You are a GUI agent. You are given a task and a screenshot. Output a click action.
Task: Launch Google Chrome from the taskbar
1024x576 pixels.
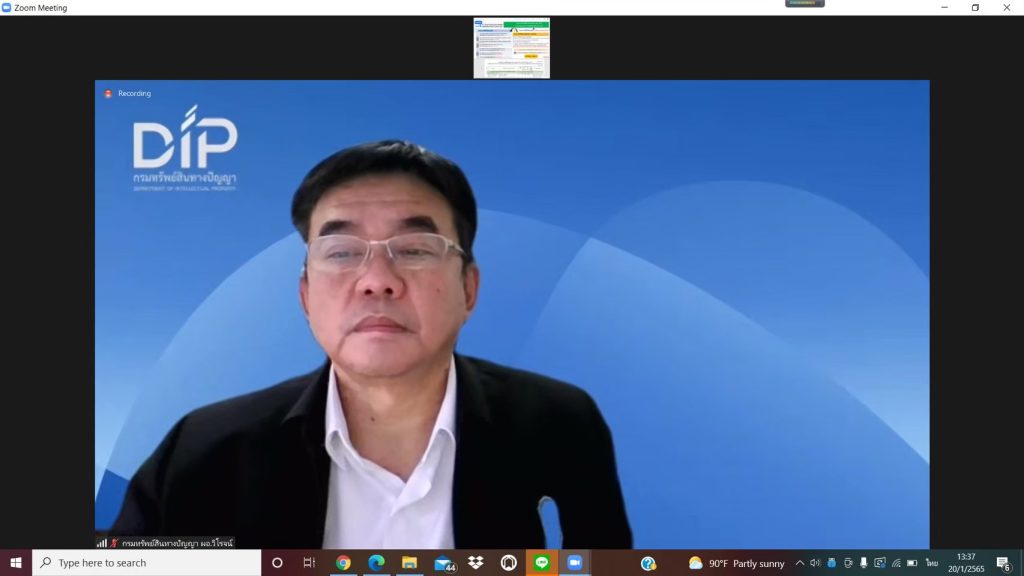click(343, 562)
